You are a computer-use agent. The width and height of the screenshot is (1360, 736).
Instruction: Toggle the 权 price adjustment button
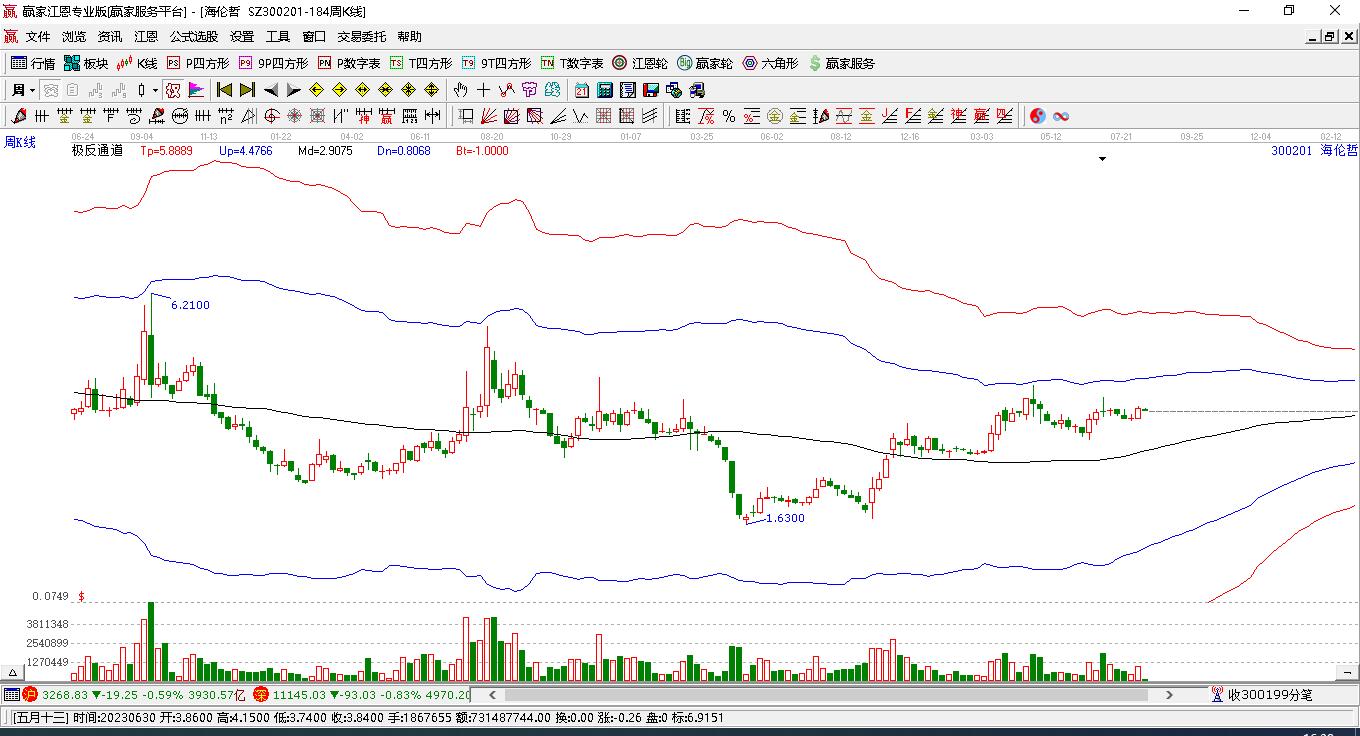point(173,90)
